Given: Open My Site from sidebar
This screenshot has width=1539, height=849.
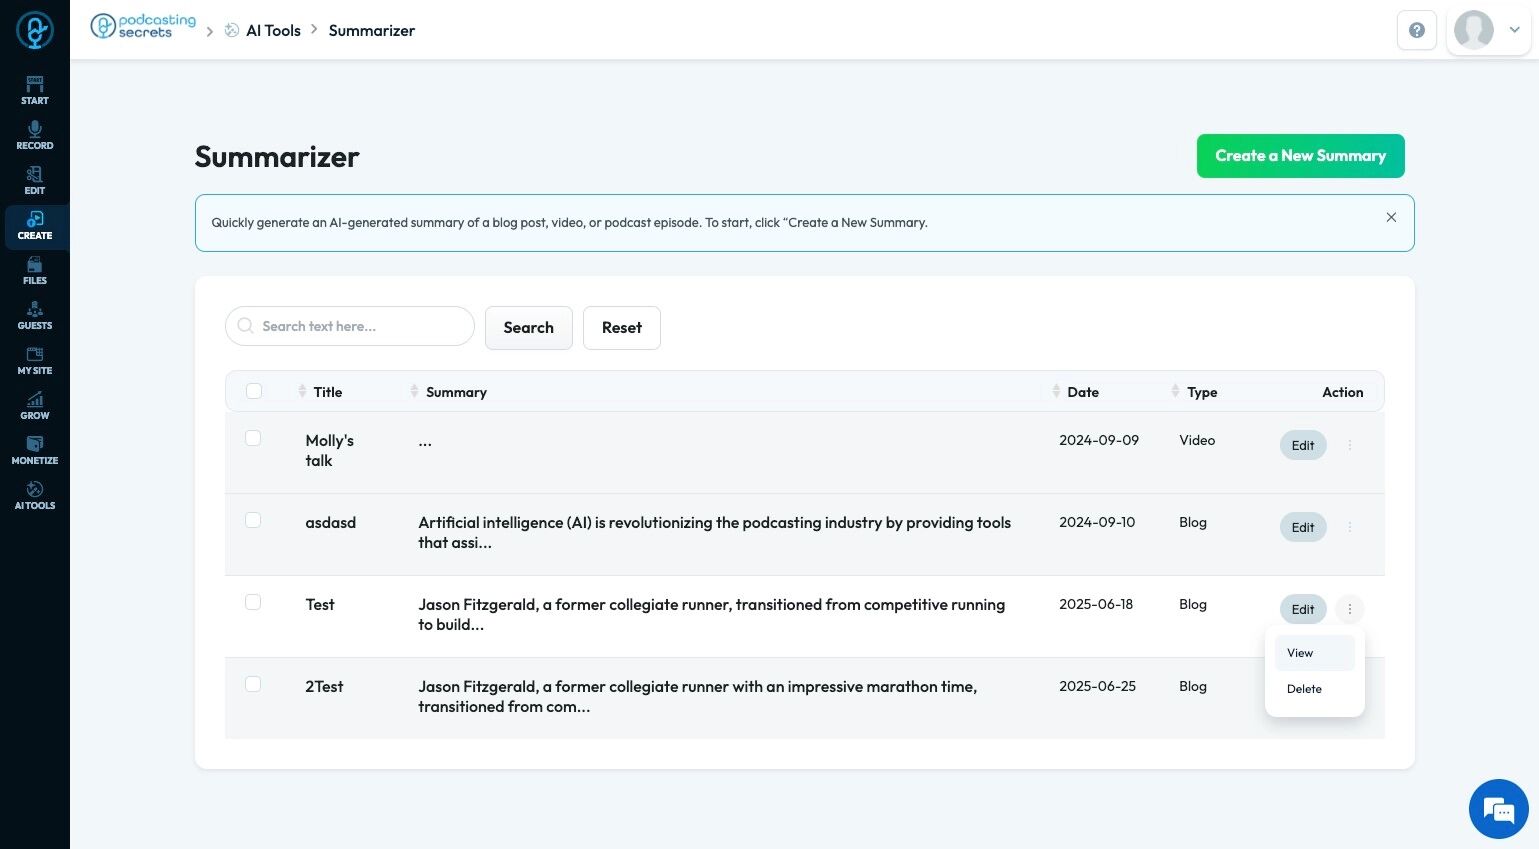Looking at the screenshot, I should 35,361.
